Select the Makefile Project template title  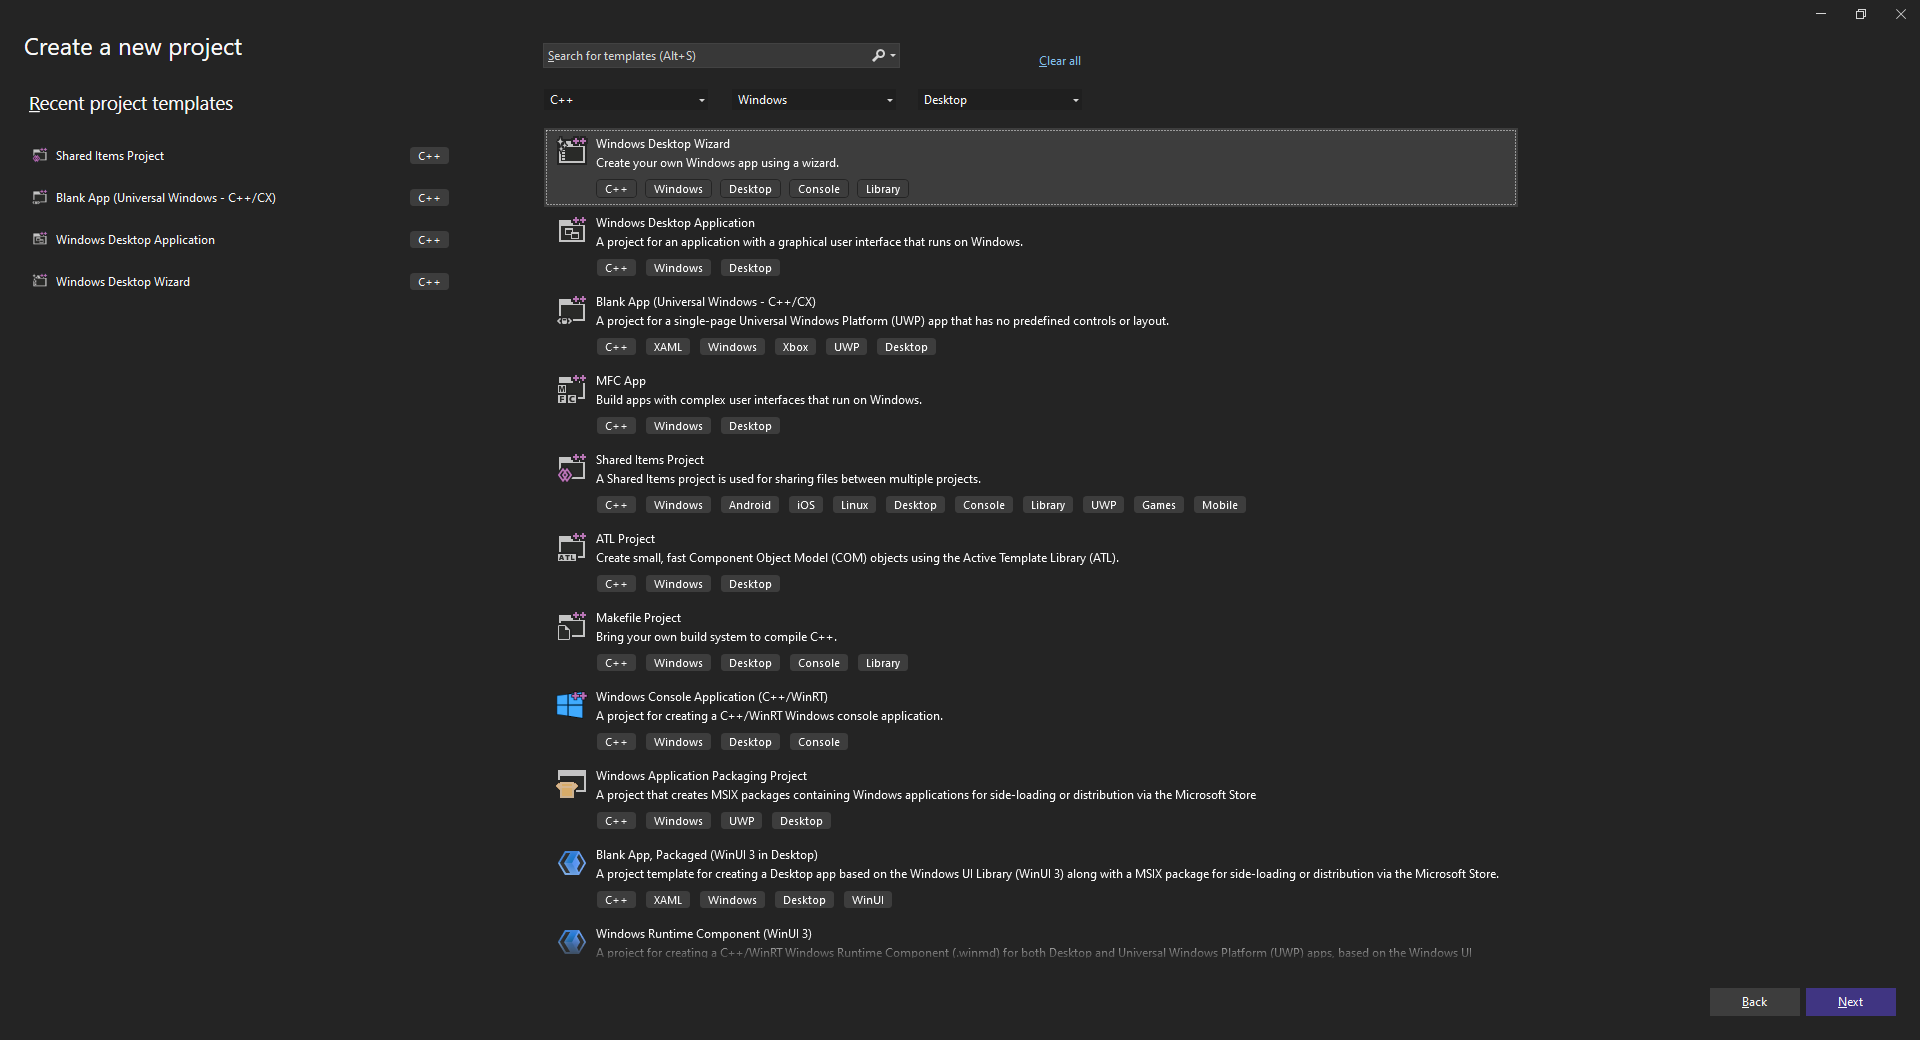(638, 618)
